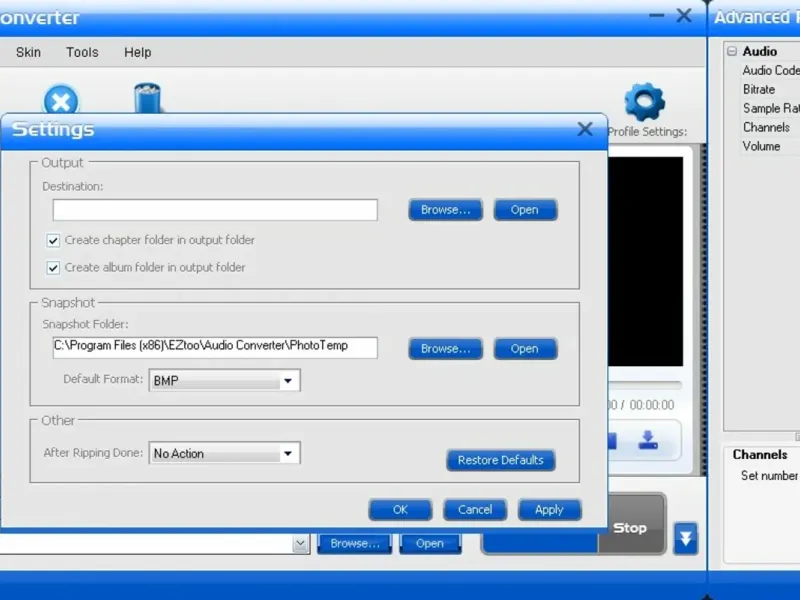
Task: Click Apply in Settings dialog
Action: [549, 510]
